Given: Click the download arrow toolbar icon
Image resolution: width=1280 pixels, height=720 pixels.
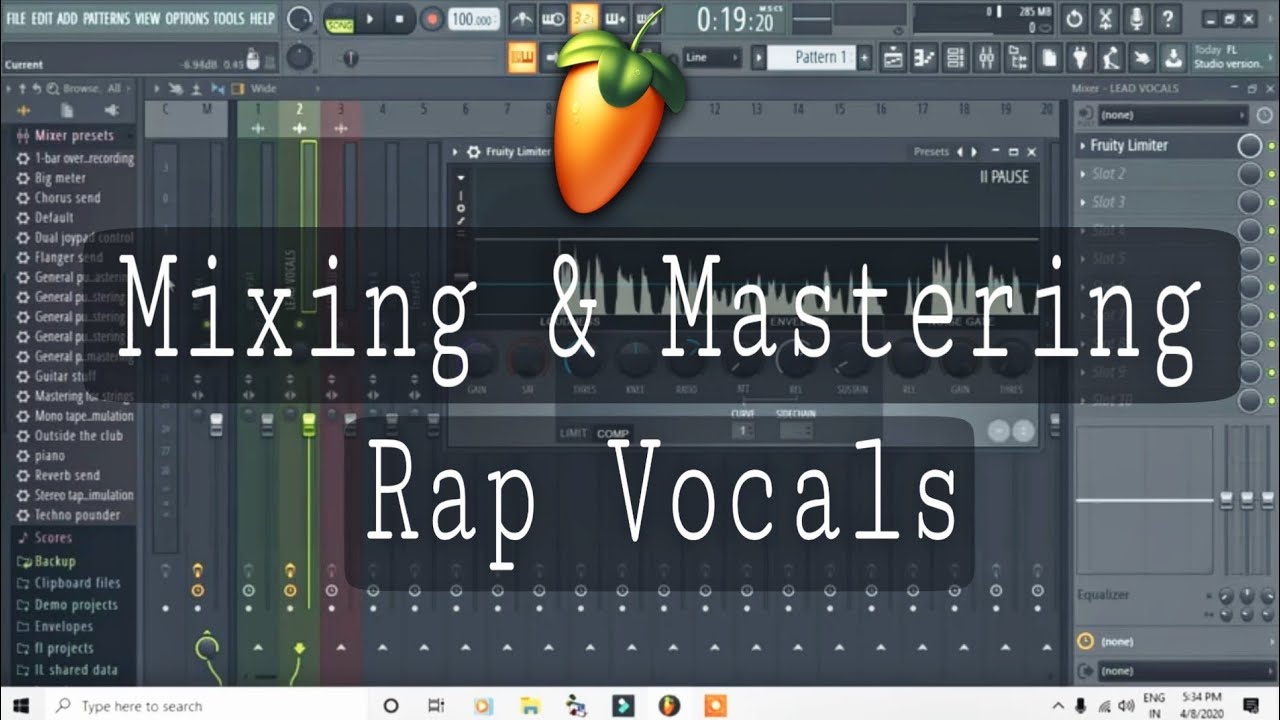Looking at the screenshot, I should (x=1172, y=58).
